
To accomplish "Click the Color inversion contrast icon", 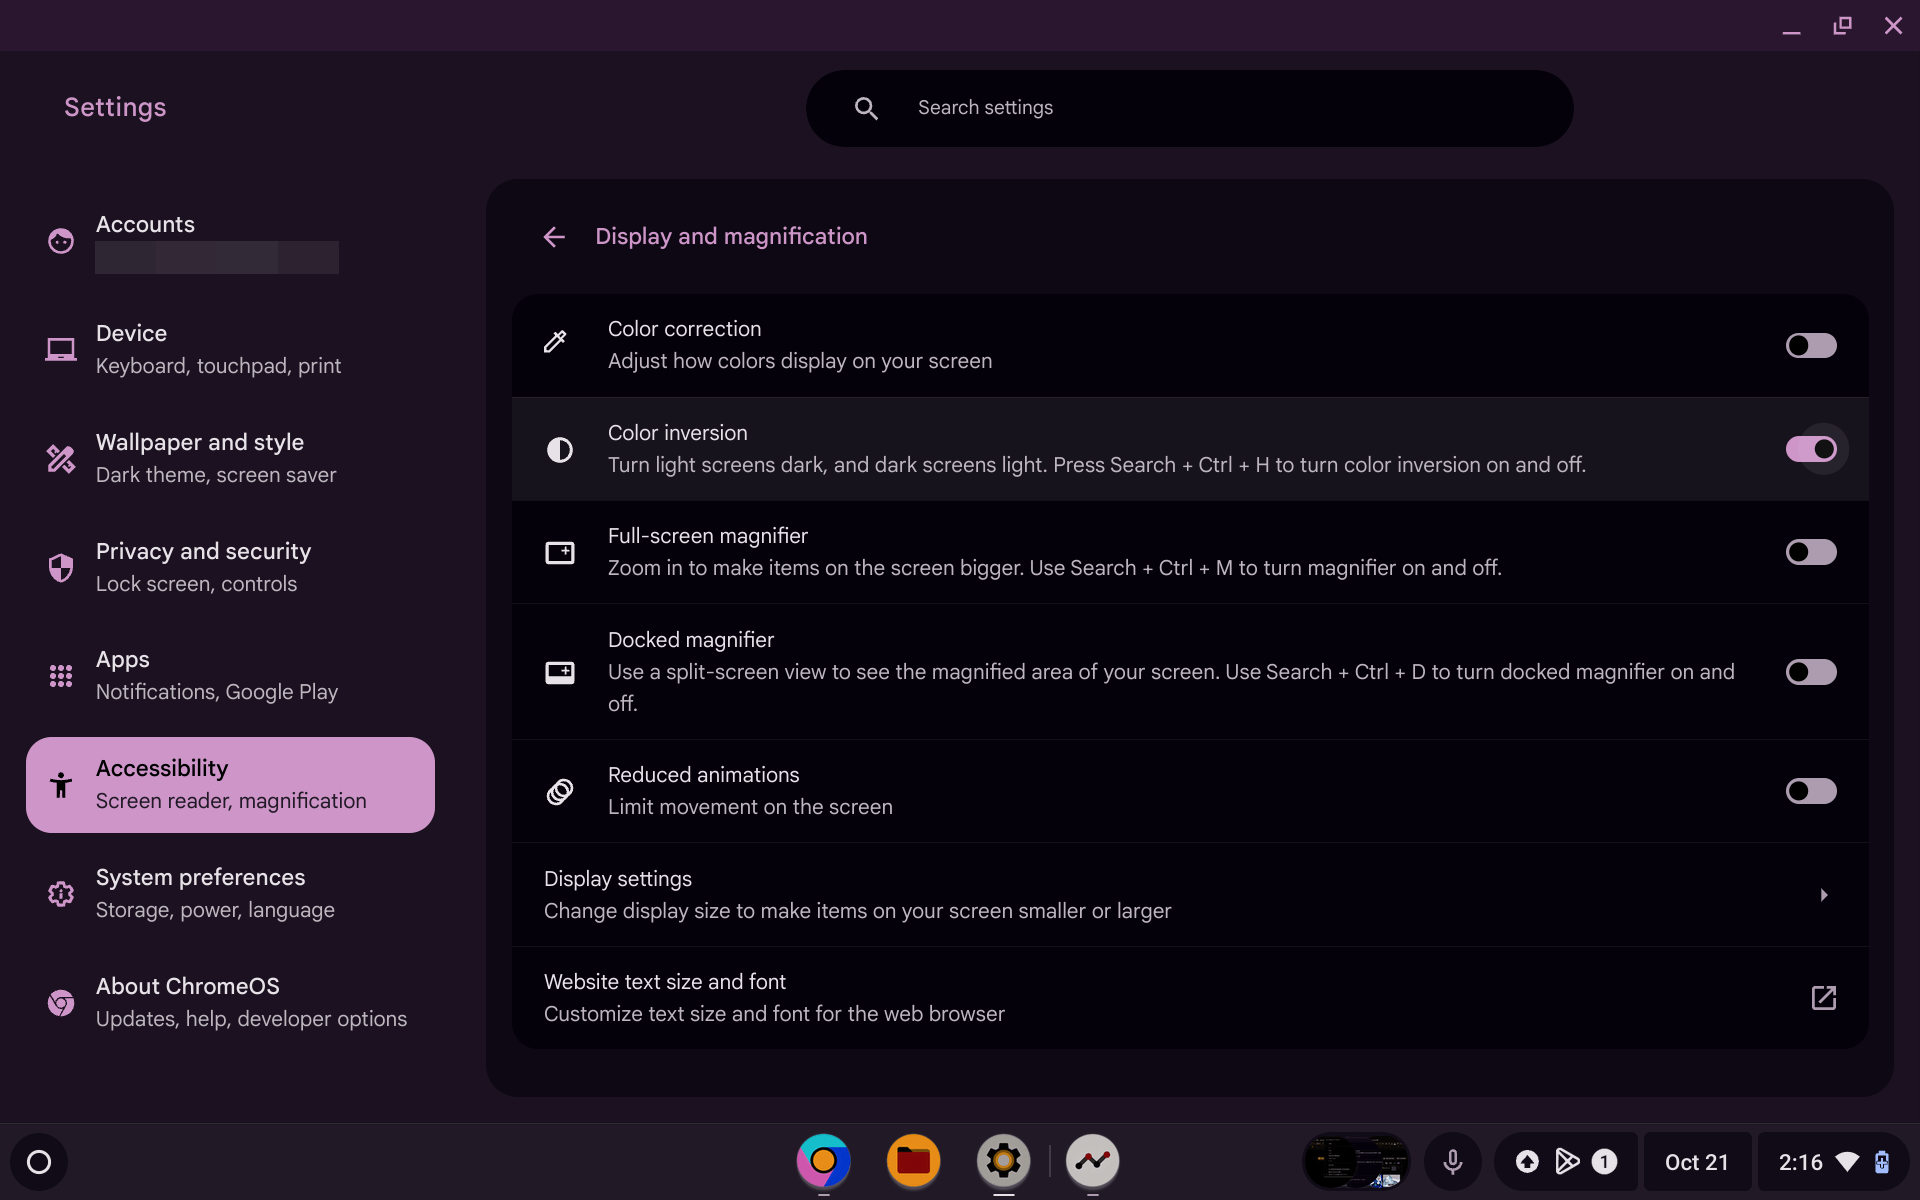I will click(560, 449).
